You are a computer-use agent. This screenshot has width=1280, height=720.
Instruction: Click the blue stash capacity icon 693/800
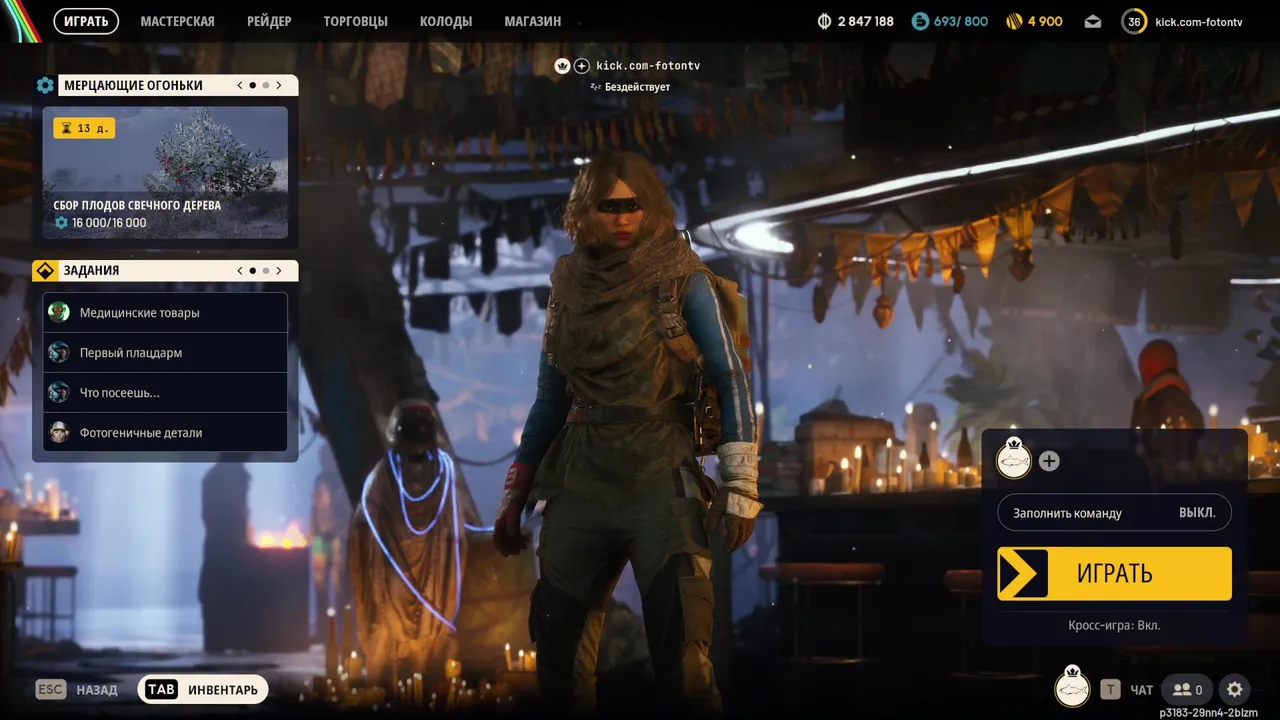(x=920, y=21)
